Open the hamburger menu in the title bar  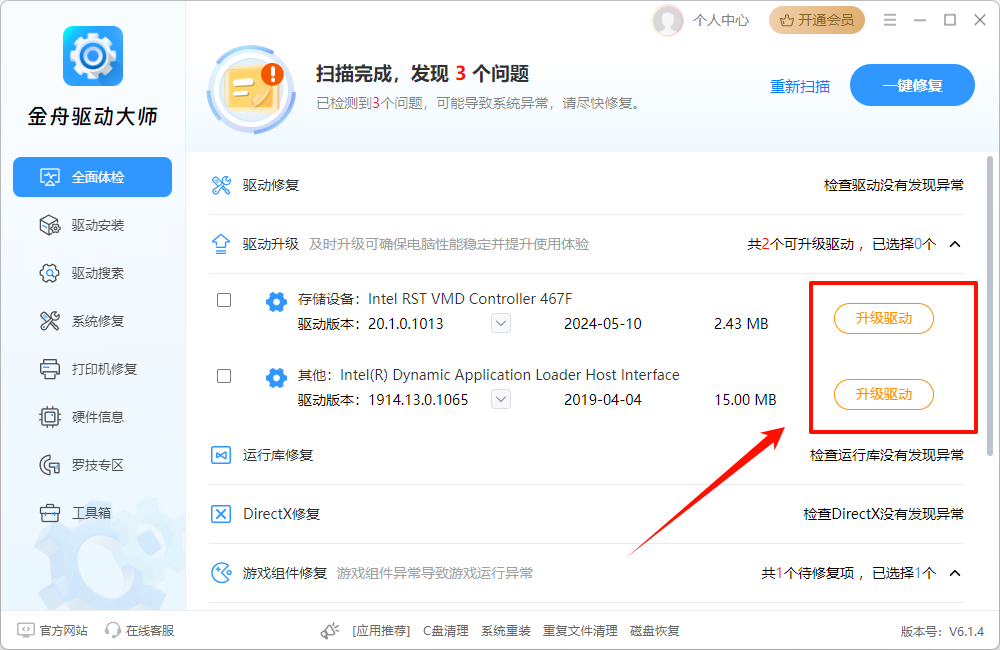(x=889, y=19)
